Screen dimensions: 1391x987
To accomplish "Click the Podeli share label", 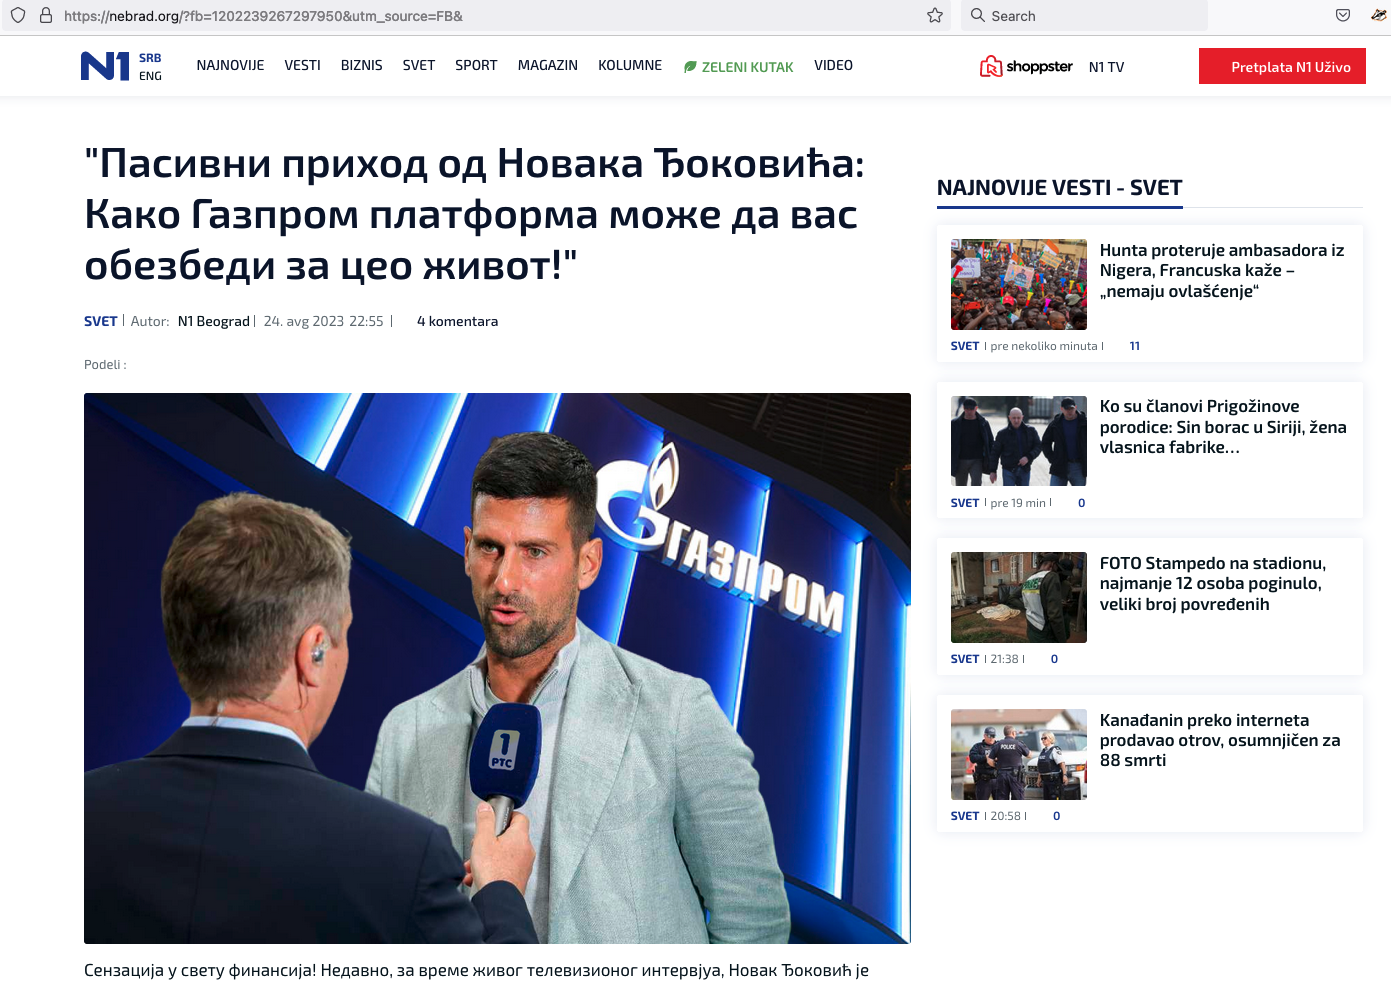I will pos(105,365).
